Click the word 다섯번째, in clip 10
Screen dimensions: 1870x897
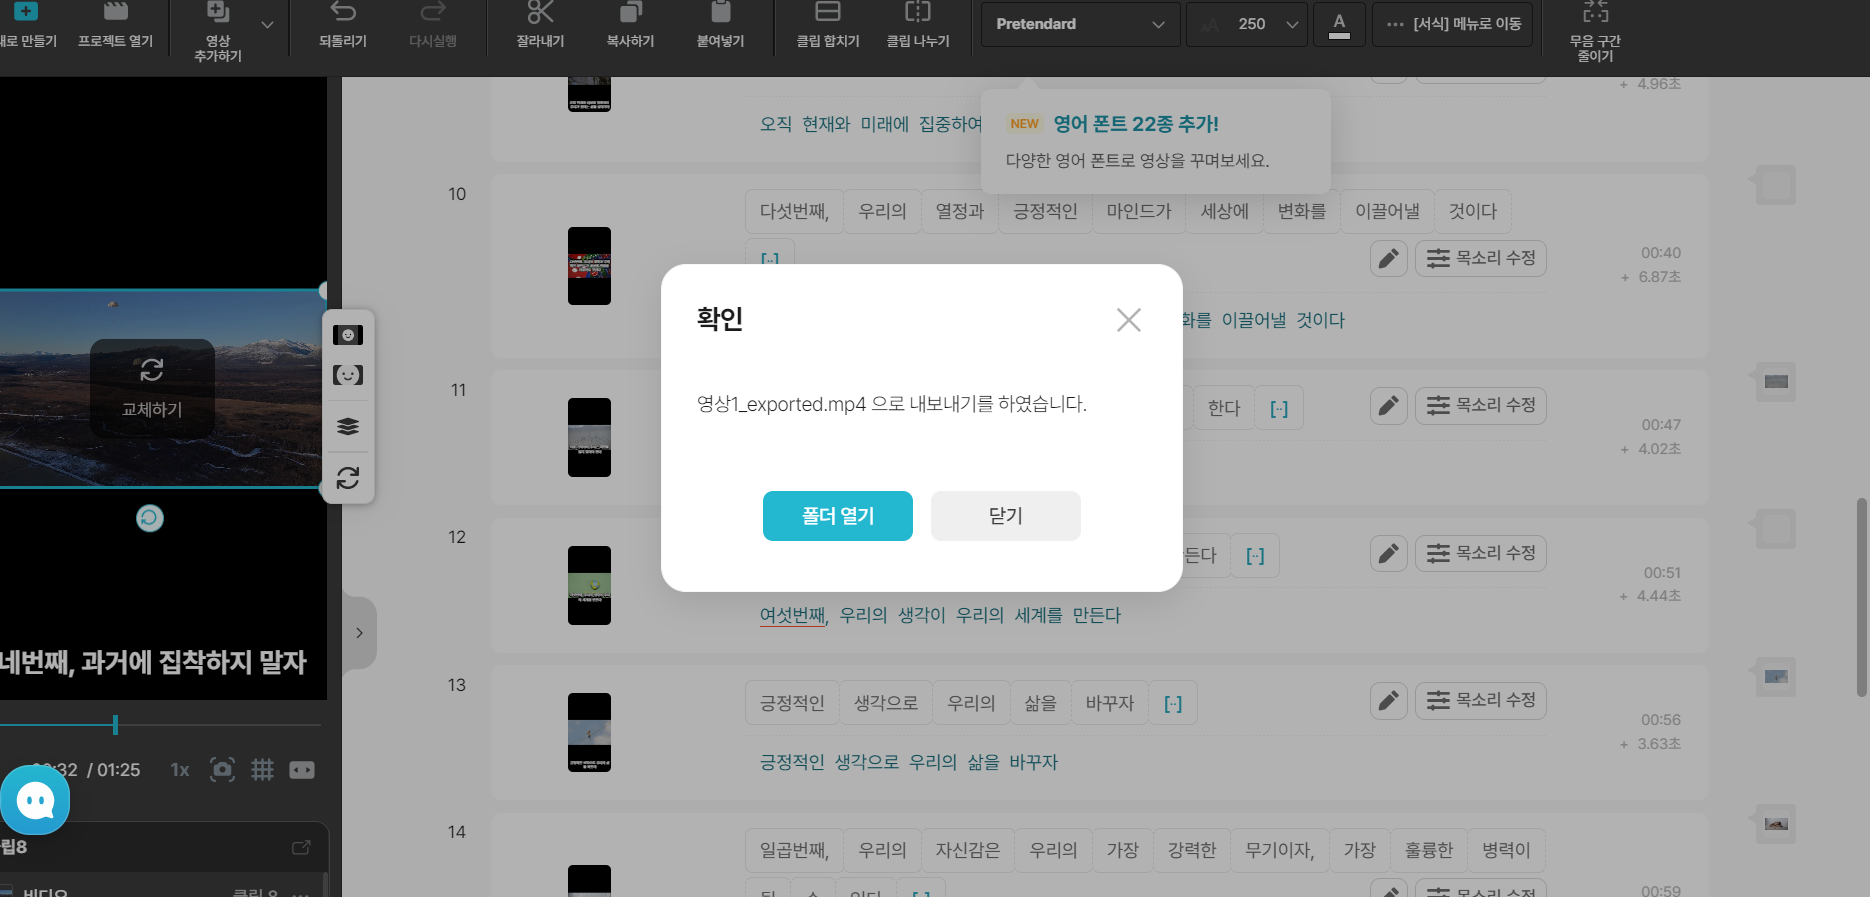[x=794, y=211]
